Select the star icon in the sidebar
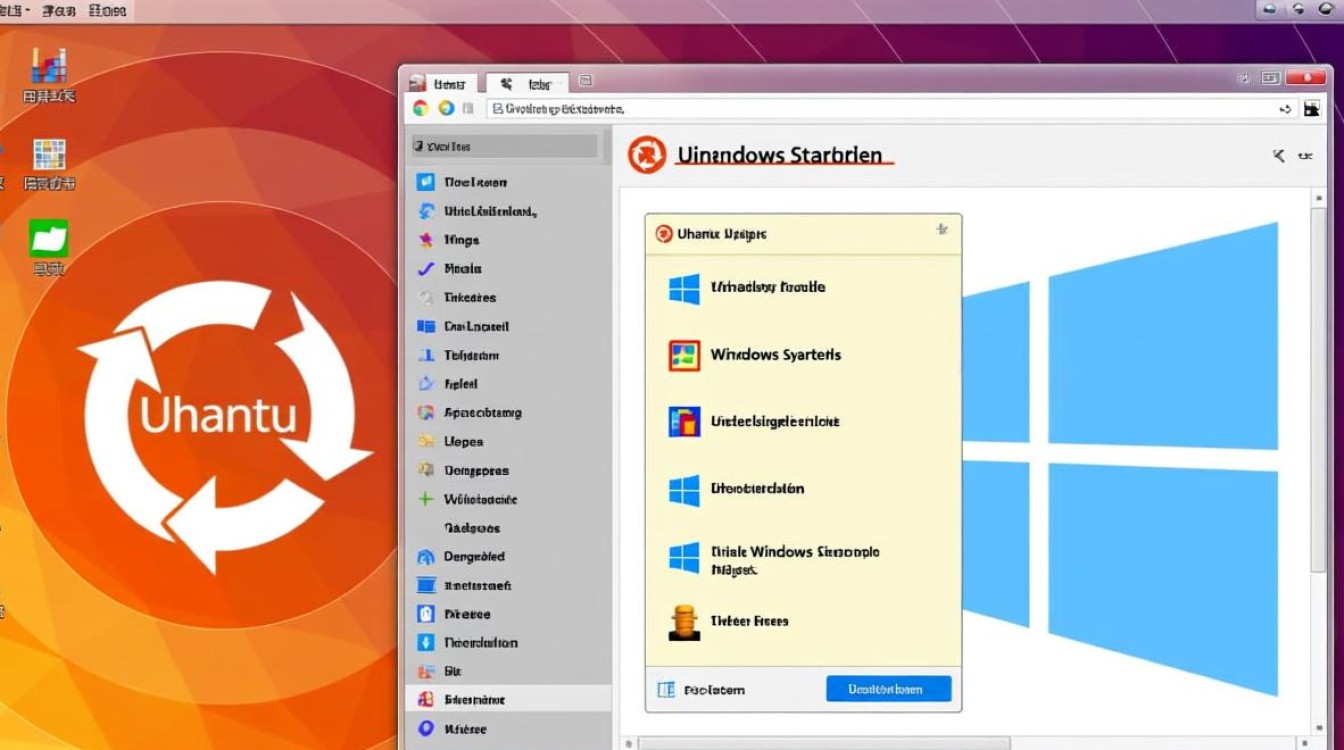This screenshot has width=1344, height=750. [x=427, y=240]
